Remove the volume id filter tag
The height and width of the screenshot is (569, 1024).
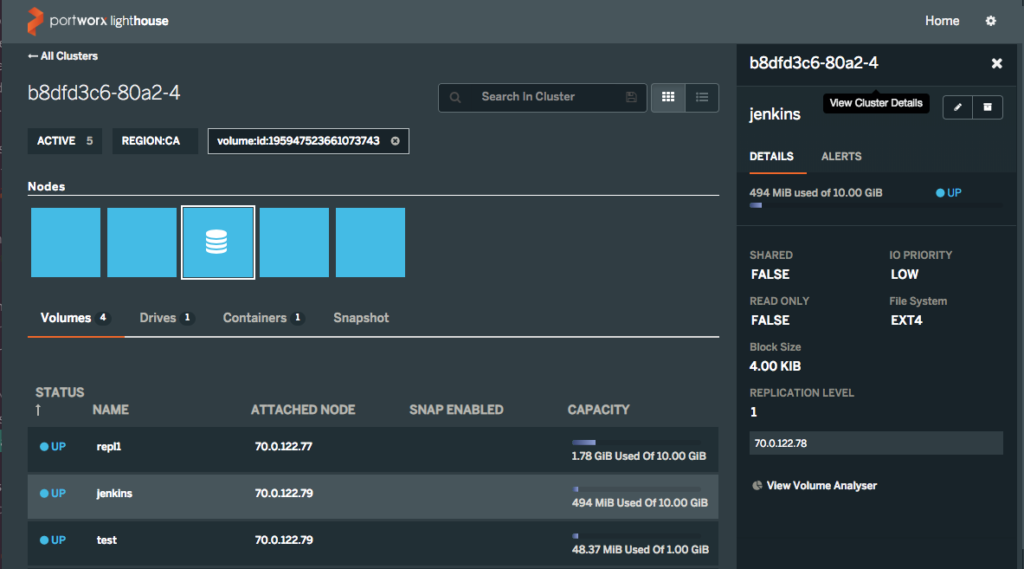pyautogui.click(x=395, y=141)
